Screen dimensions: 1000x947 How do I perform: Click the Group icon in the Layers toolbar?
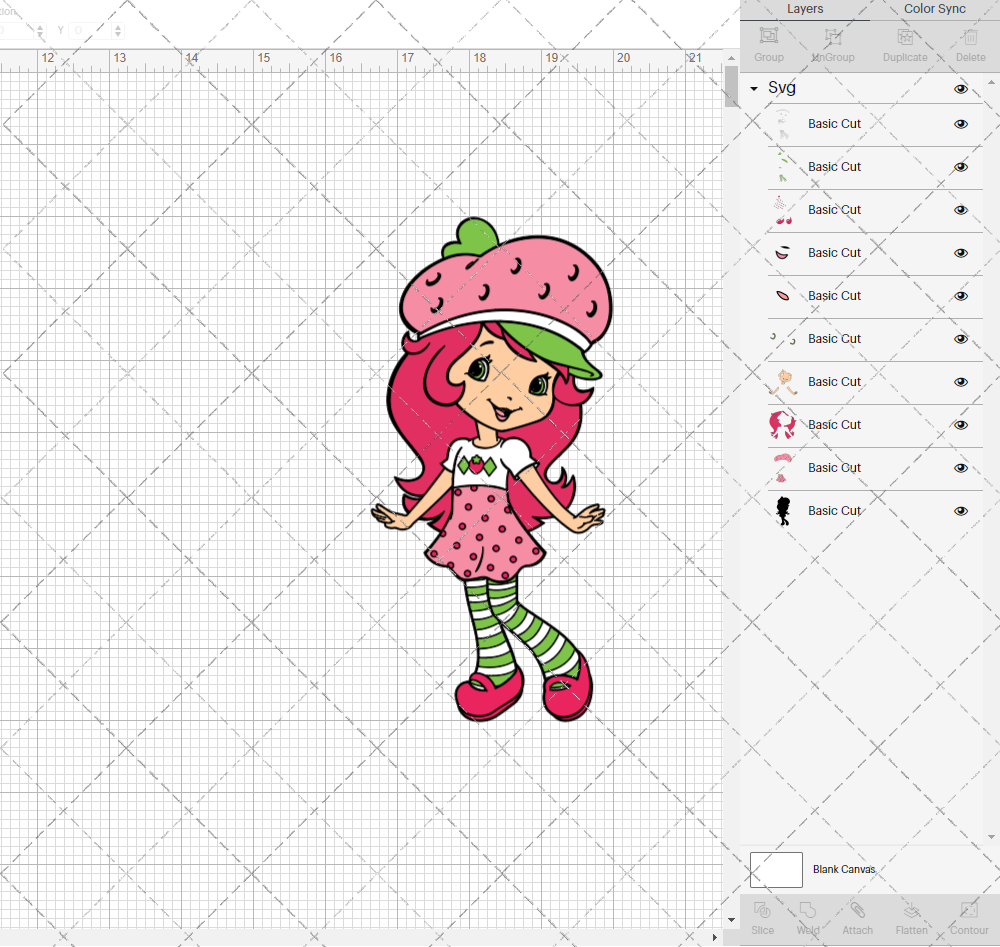click(x=768, y=36)
